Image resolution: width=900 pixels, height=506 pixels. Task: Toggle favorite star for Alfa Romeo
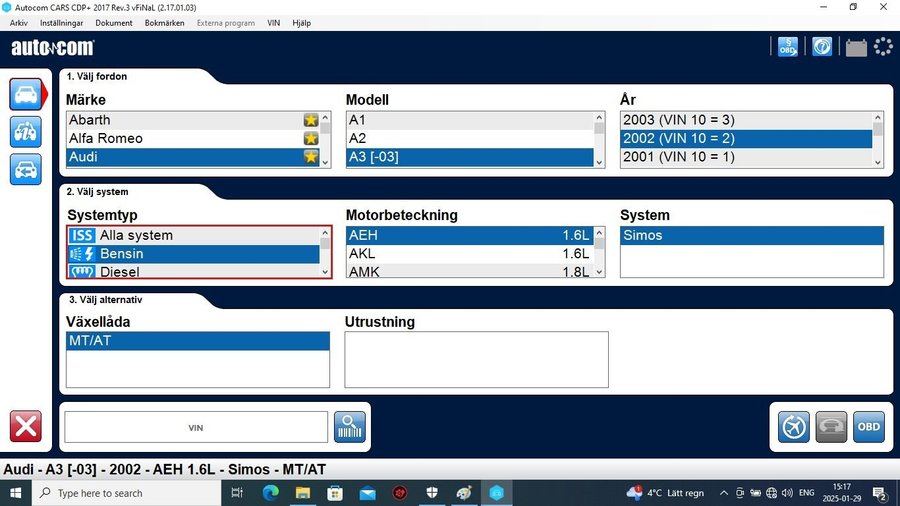(311, 138)
